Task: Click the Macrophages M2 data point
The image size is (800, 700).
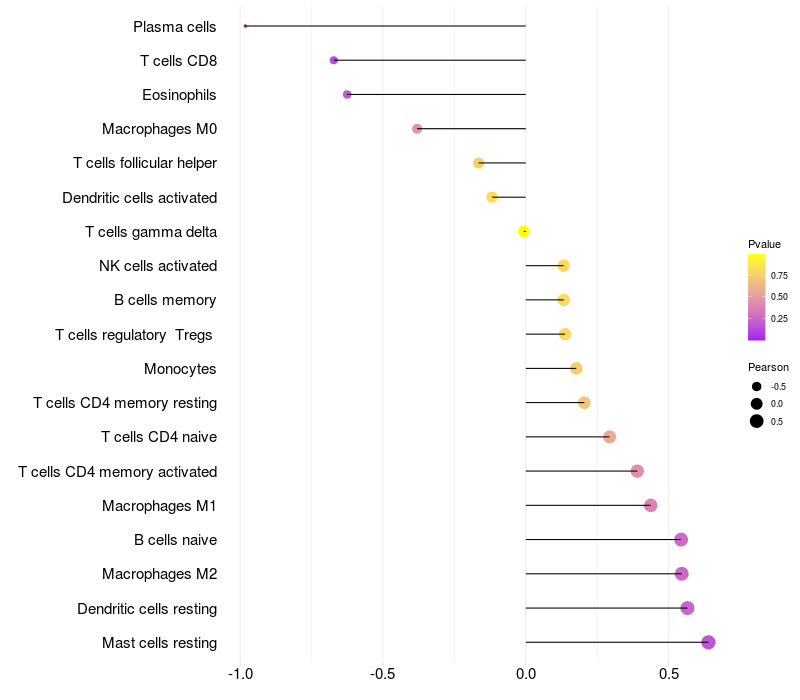Action: point(682,574)
